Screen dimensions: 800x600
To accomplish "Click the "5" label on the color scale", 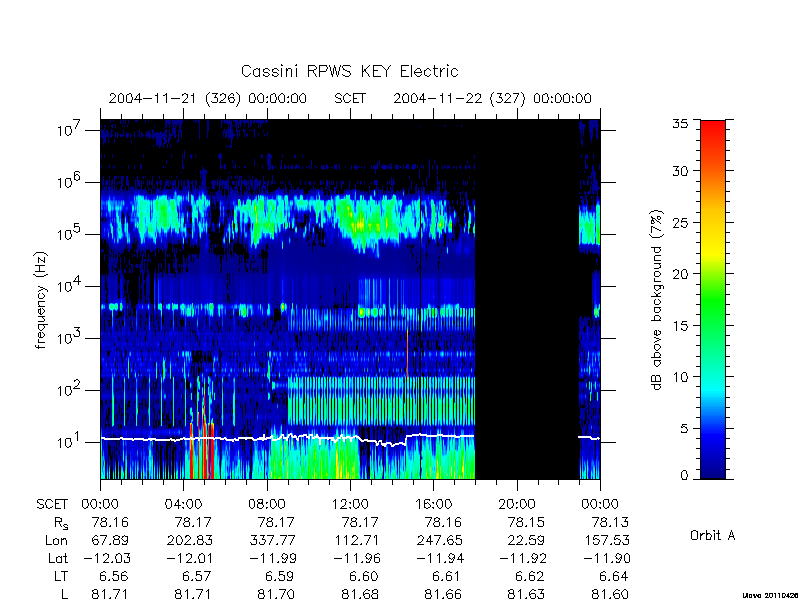I will pos(683,429).
